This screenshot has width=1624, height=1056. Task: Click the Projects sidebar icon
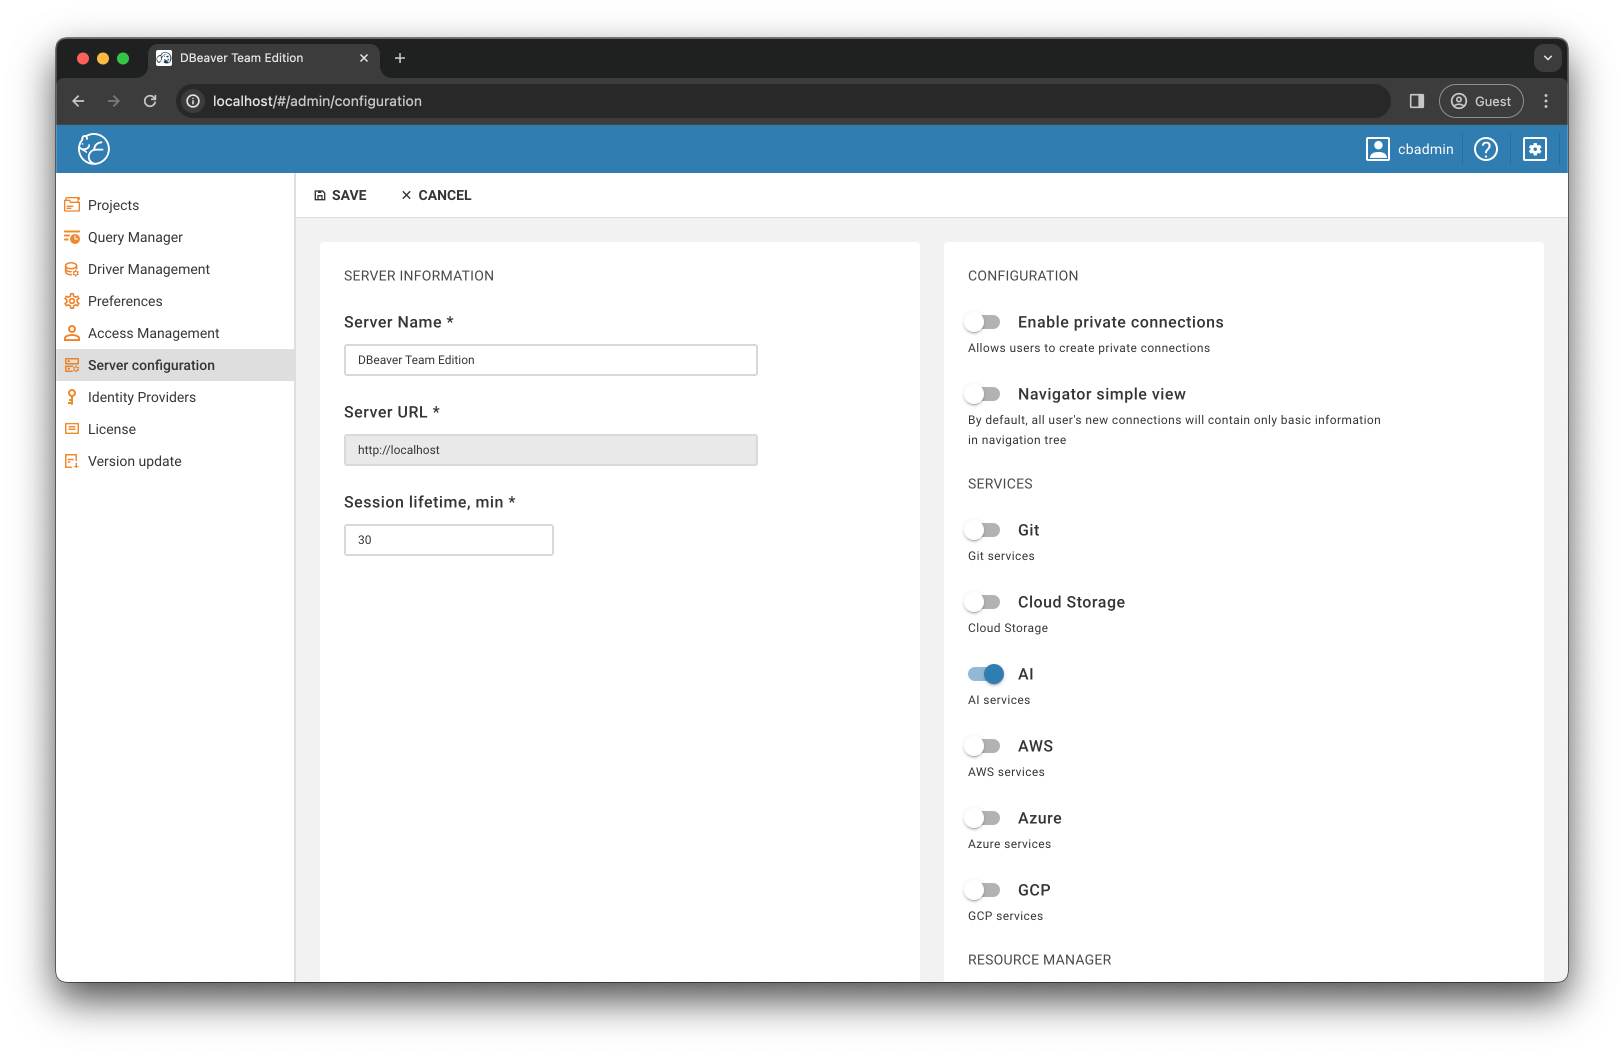[x=72, y=205]
